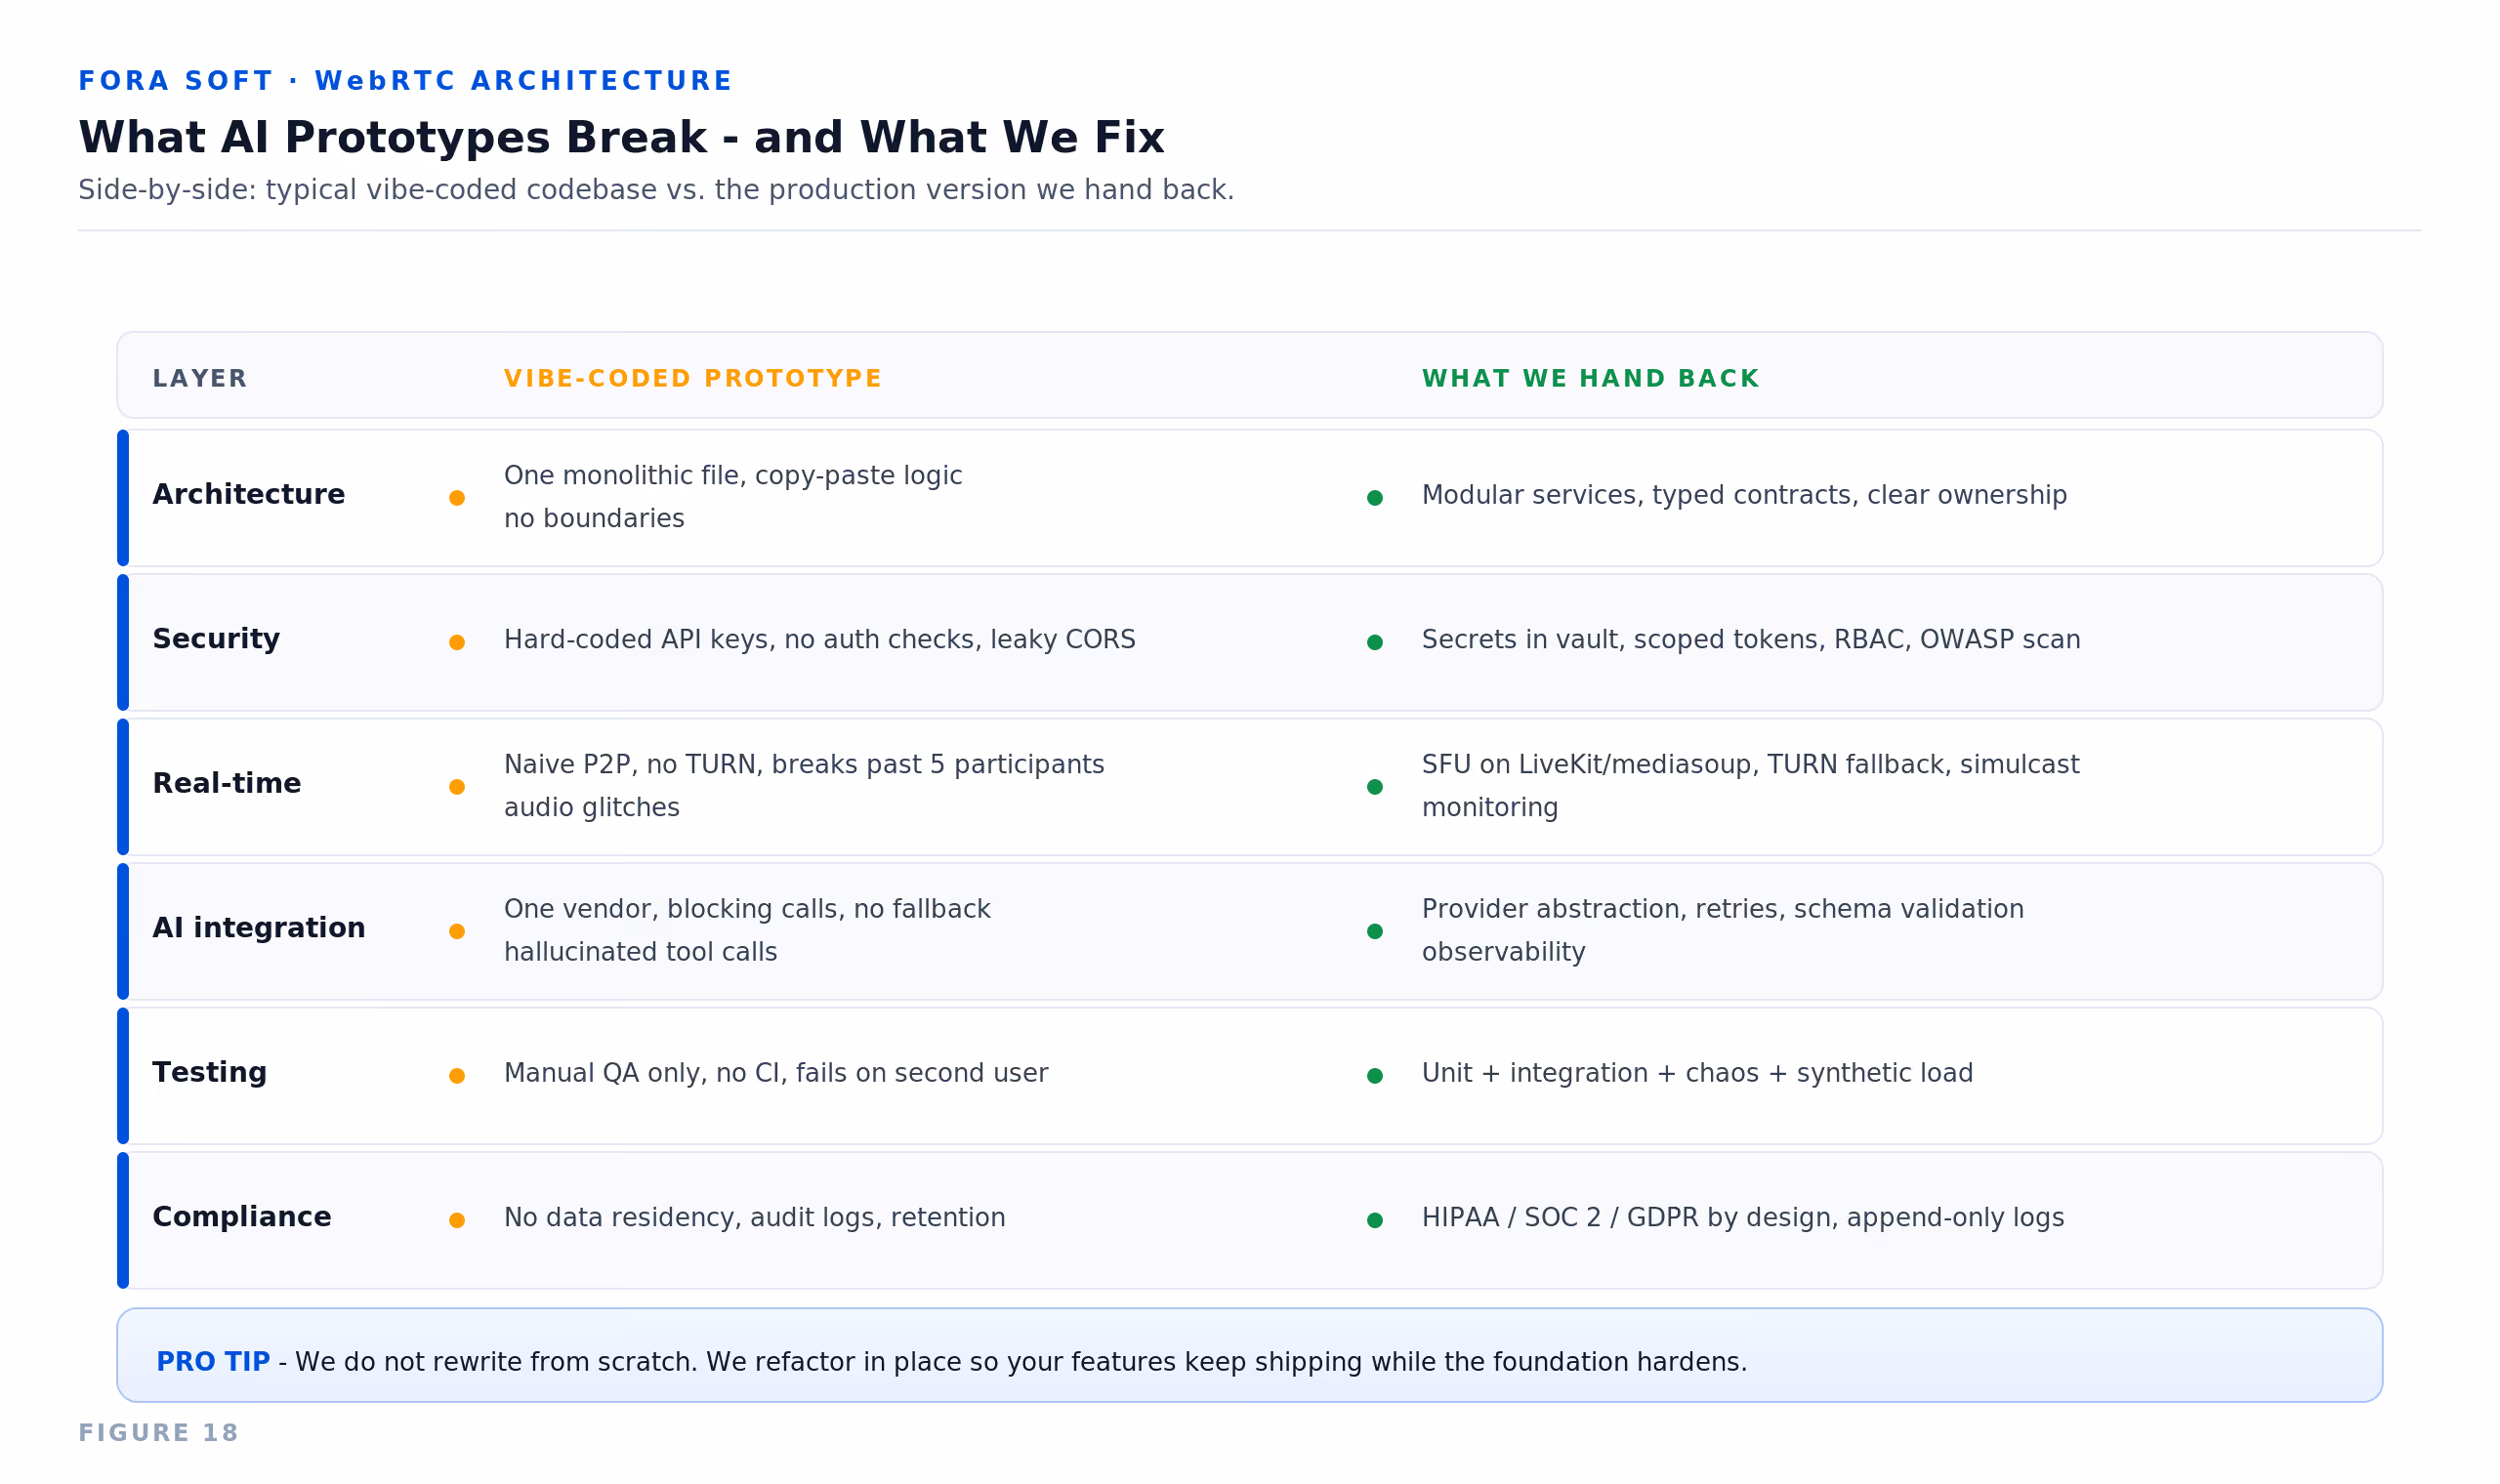2500x1484 pixels.
Task: Click 'SFU on LiveKit/mediasoup, TURN fallback' text
Action: pos(1686,765)
